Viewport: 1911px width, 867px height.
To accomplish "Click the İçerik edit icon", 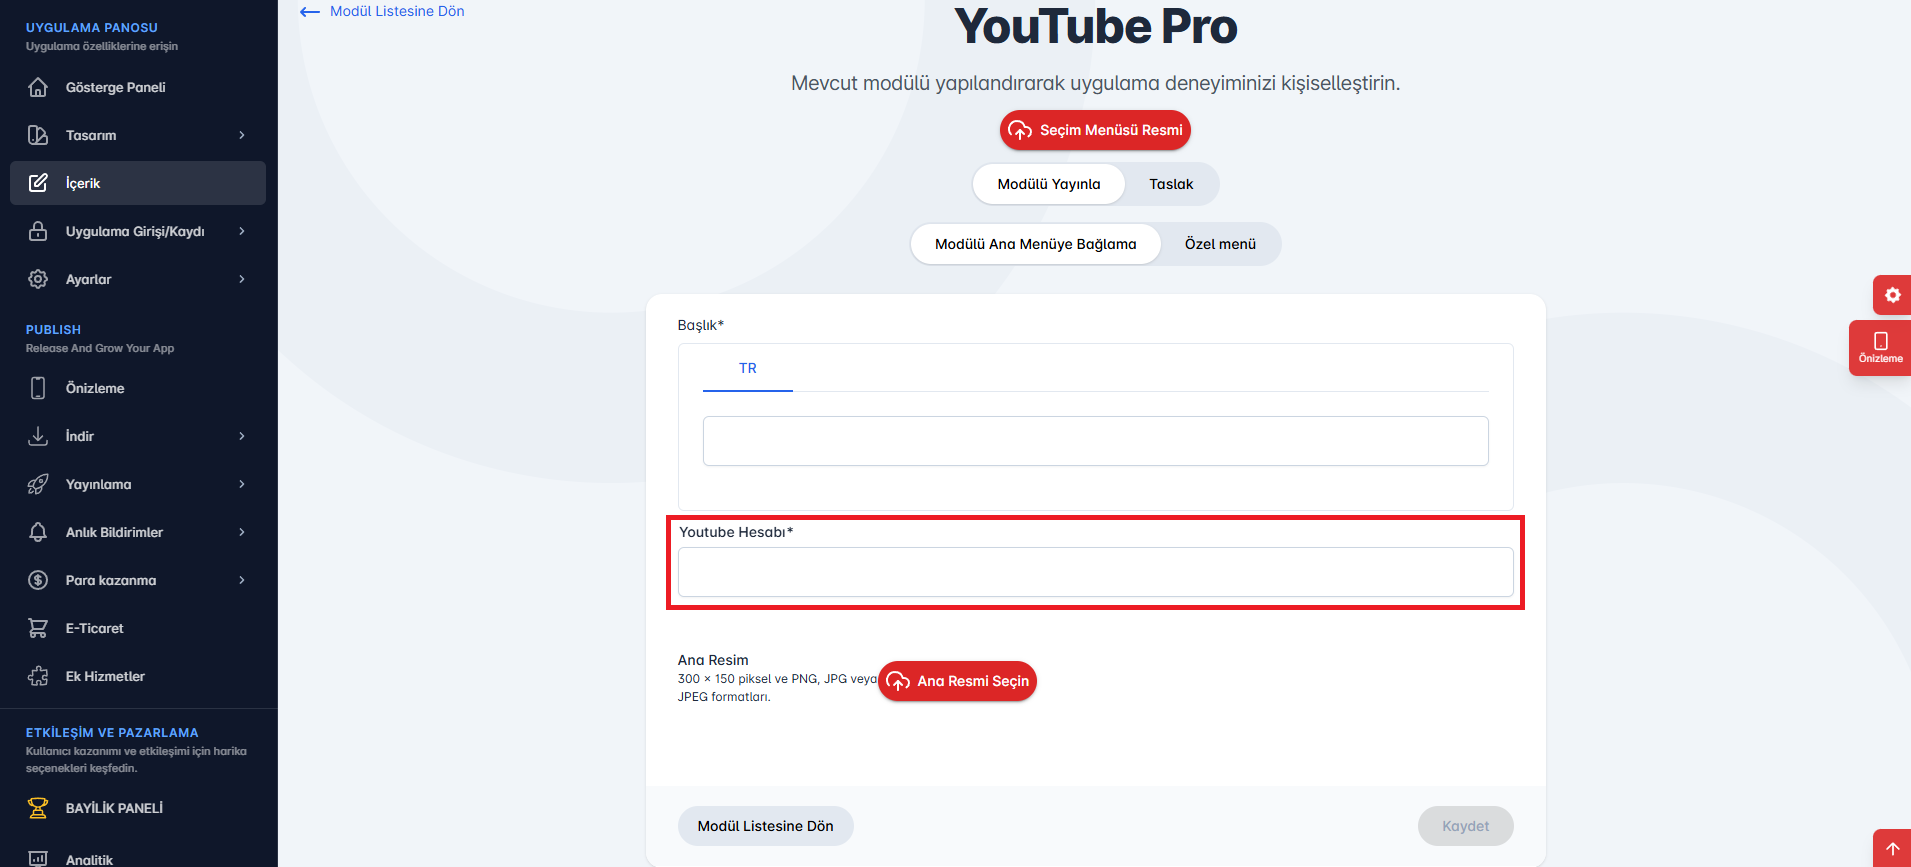I will click(x=38, y=183).
